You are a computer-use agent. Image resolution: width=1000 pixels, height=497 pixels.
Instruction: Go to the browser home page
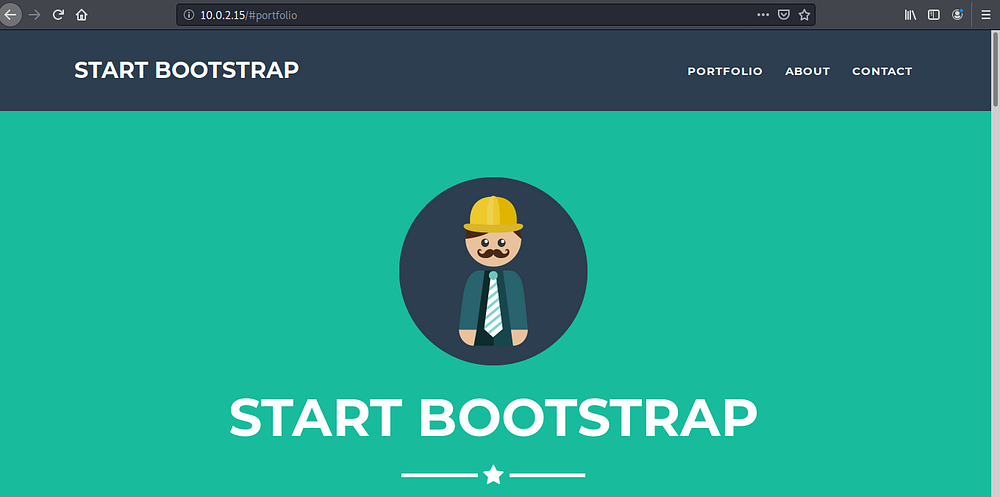click(x=82, y=15)
